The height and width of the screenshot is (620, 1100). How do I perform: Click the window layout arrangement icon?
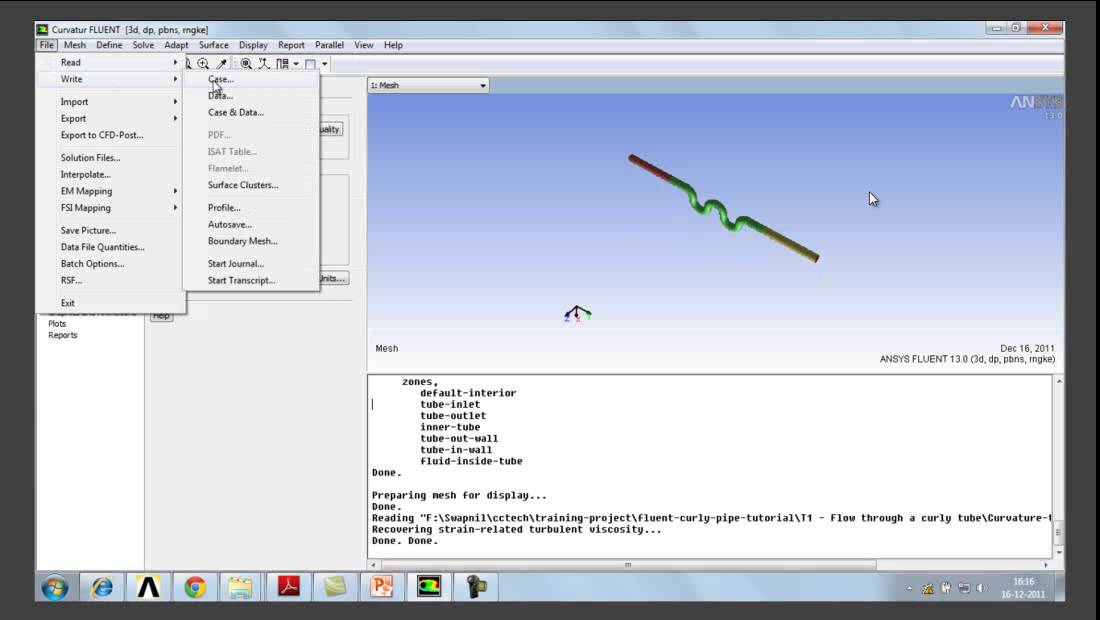pyautogui.click(x=283, y=64)
